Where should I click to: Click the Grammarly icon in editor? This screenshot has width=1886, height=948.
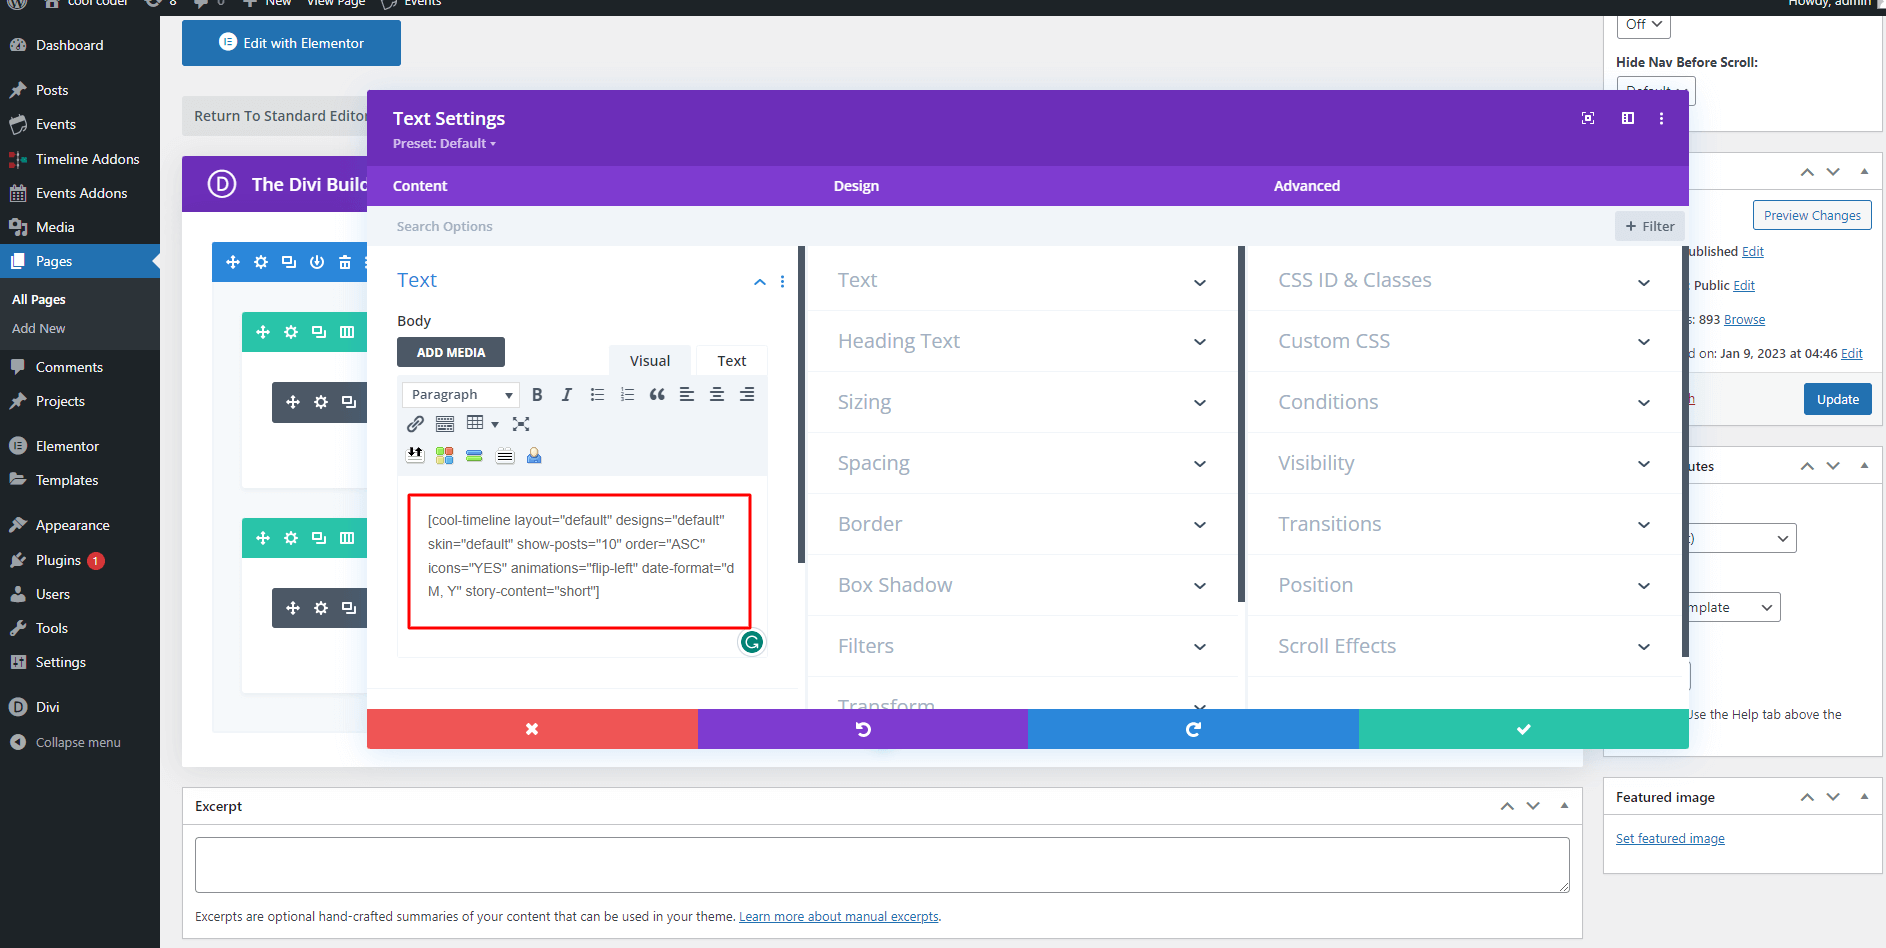(x=752, y=642)
